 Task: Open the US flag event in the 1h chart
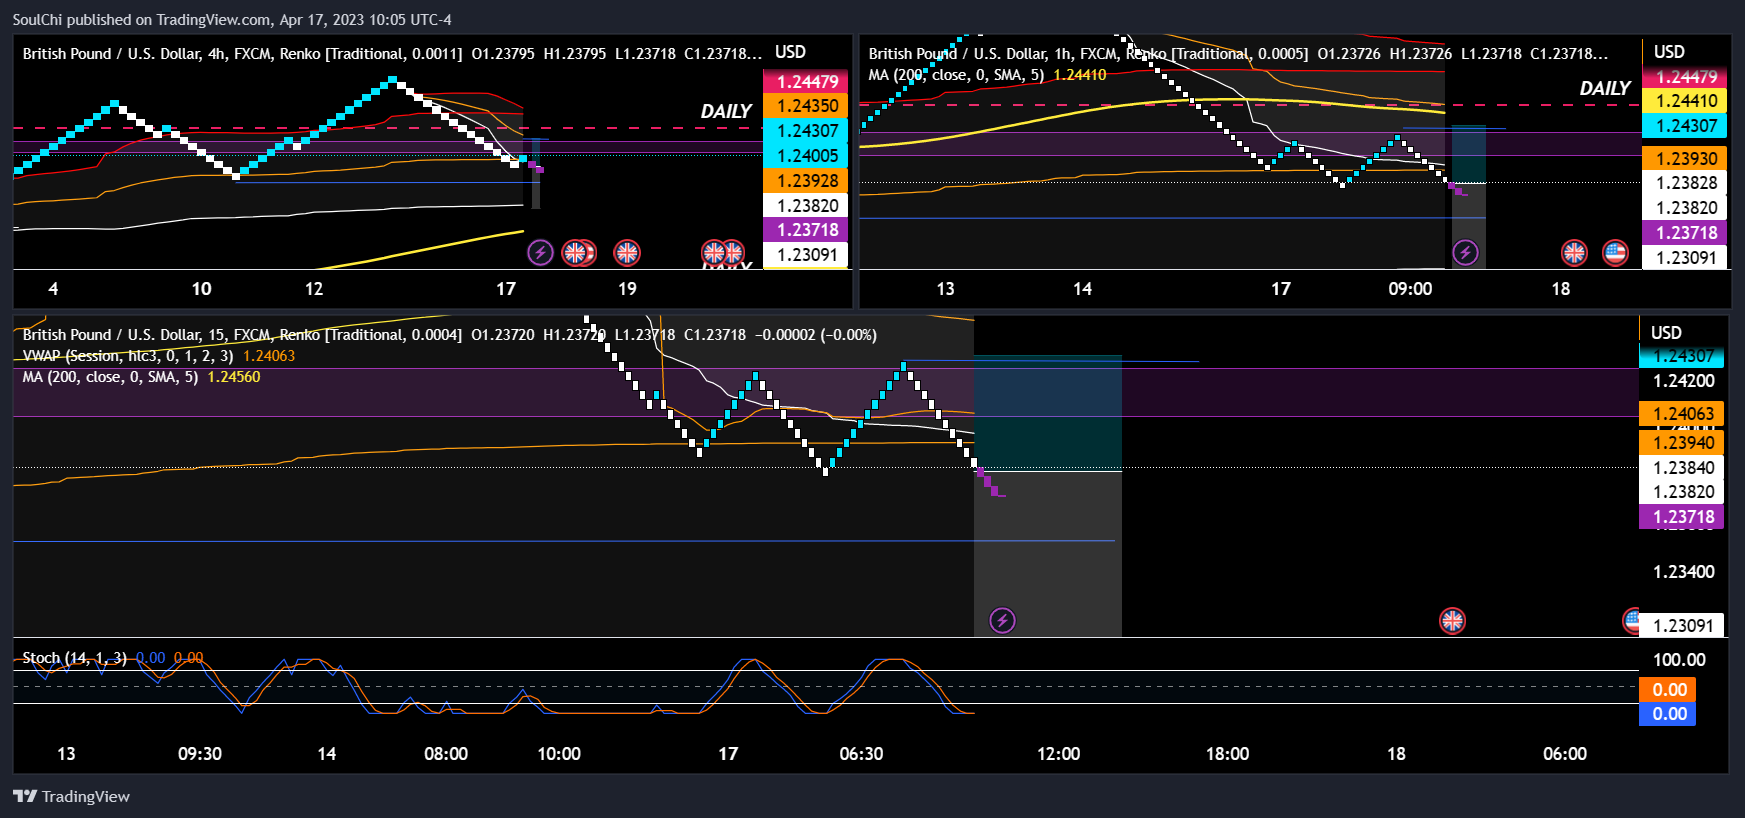point(1615,252)
